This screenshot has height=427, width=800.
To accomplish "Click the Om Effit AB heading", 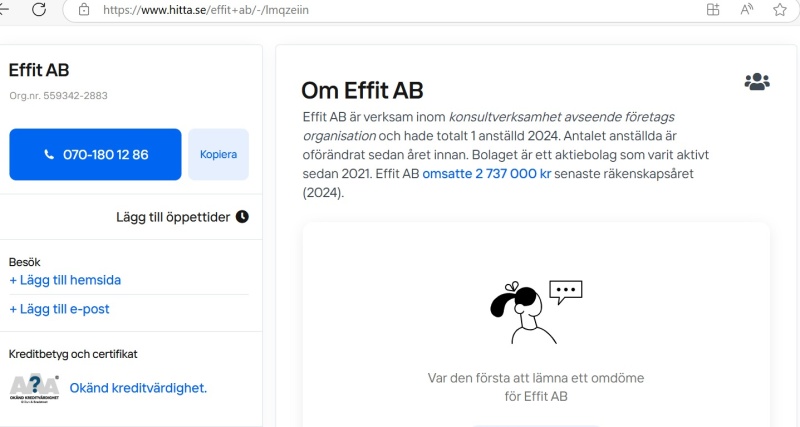I will pos(362,91).
